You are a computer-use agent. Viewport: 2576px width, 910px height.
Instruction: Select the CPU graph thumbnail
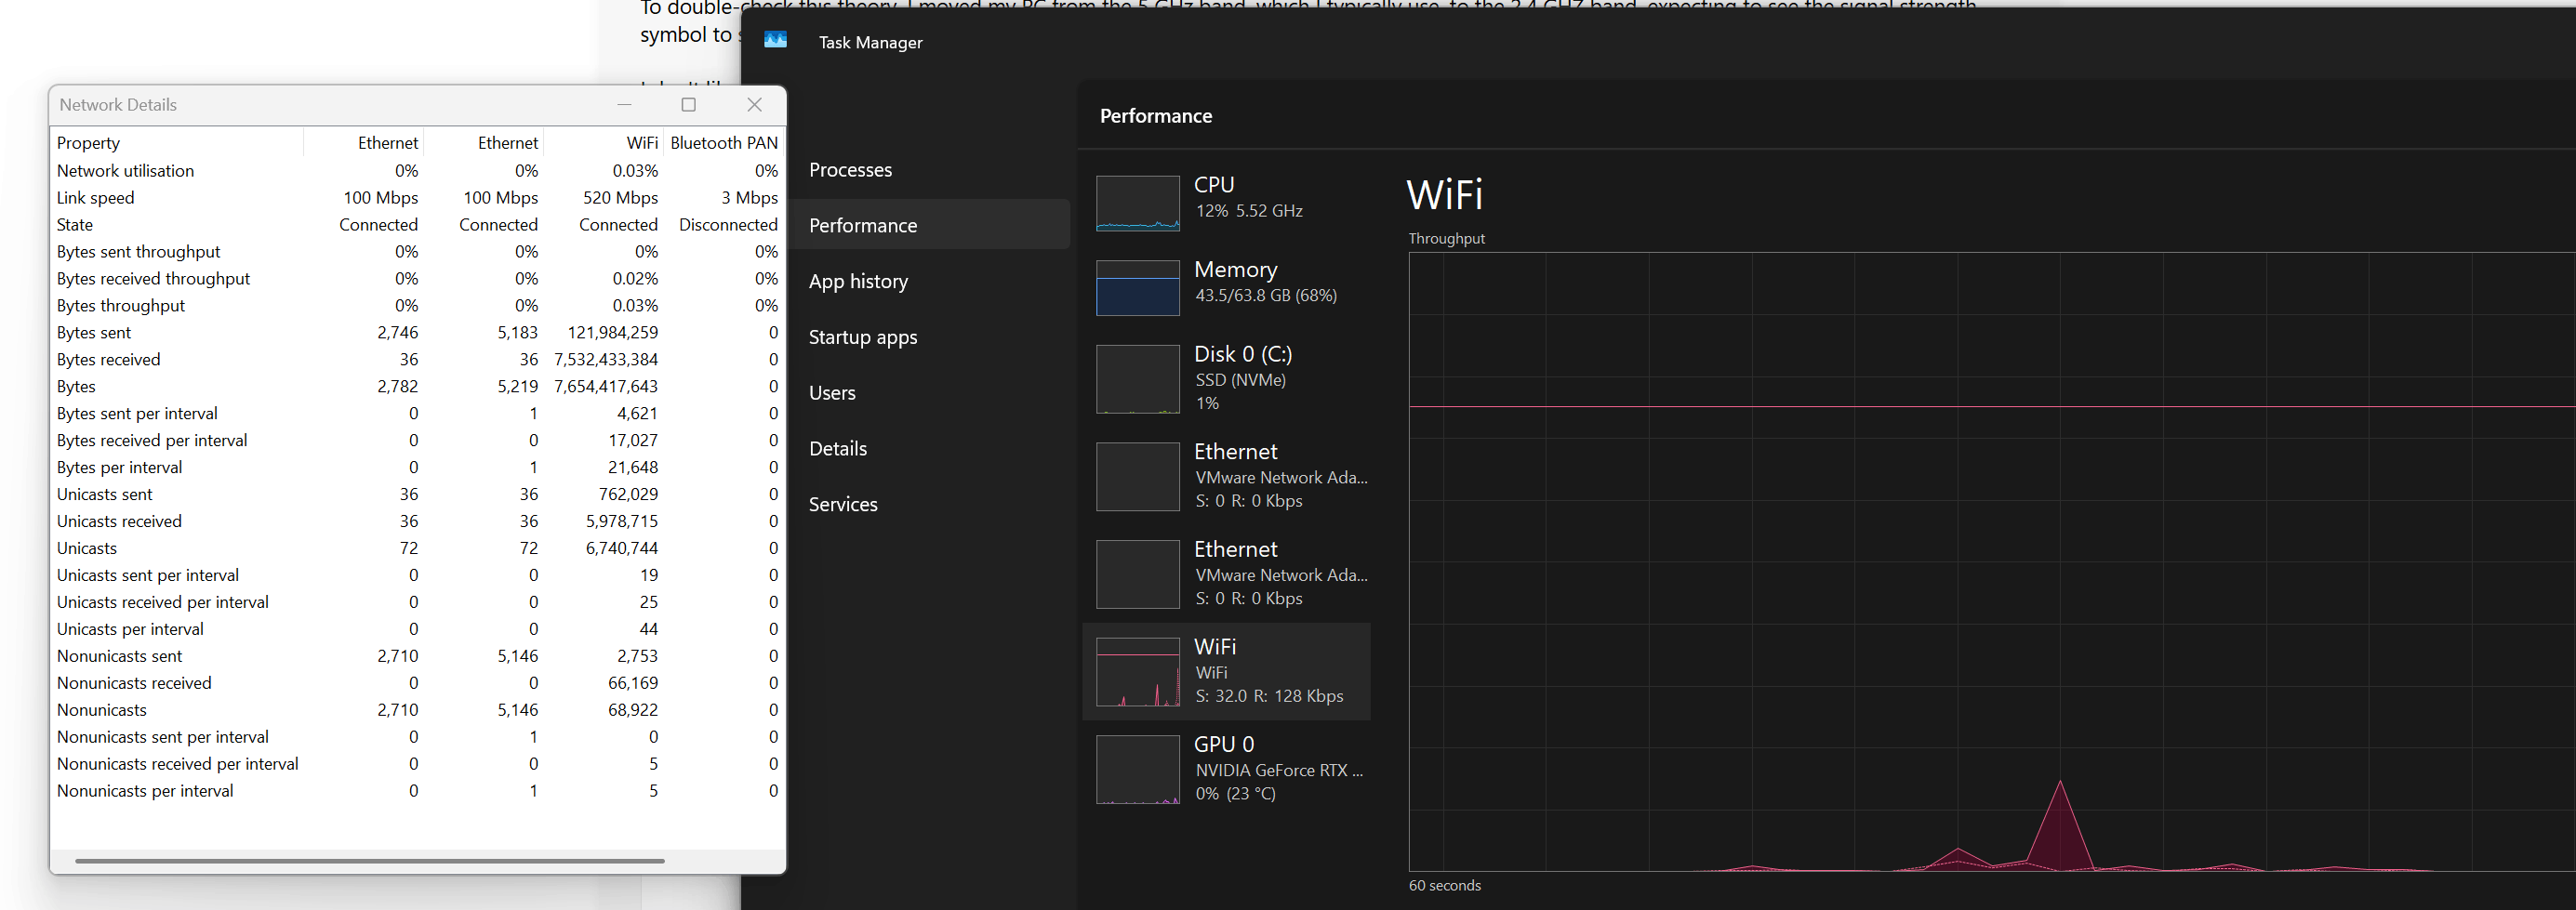(x=1137, y=202)
